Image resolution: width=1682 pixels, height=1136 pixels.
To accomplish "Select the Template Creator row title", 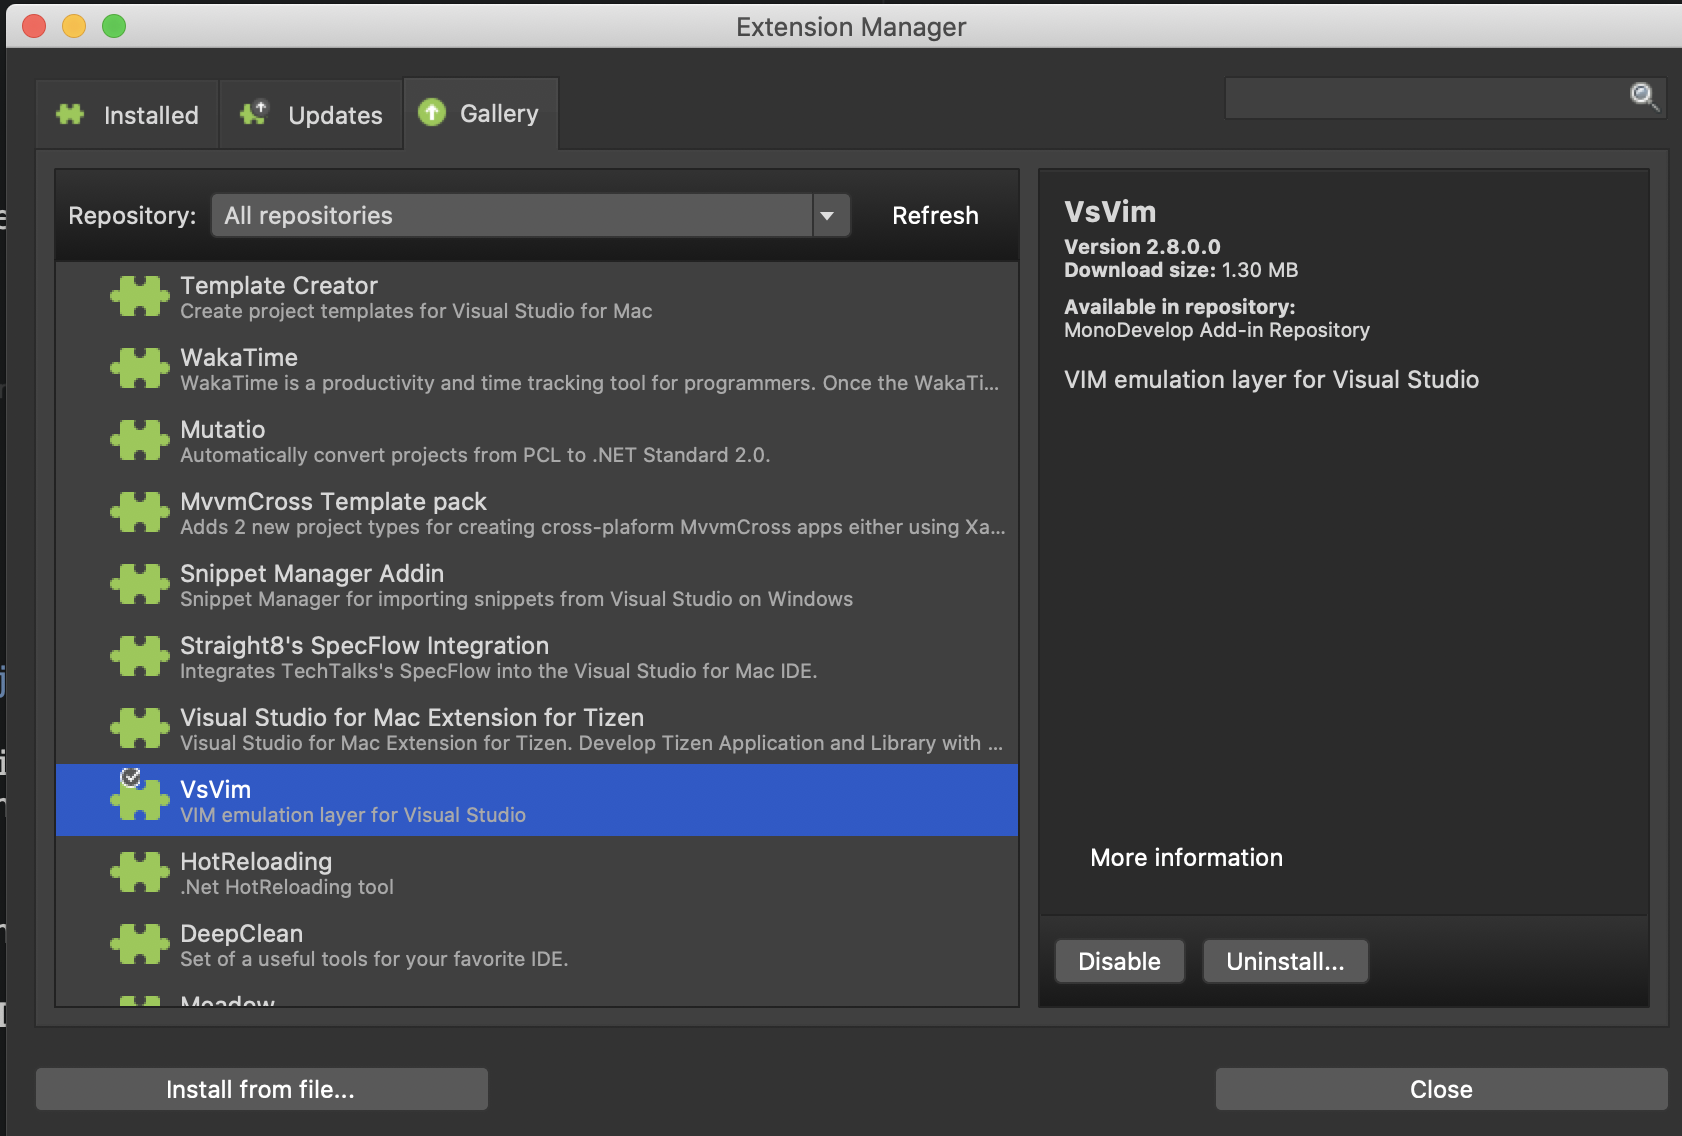I will pos(279,285).
